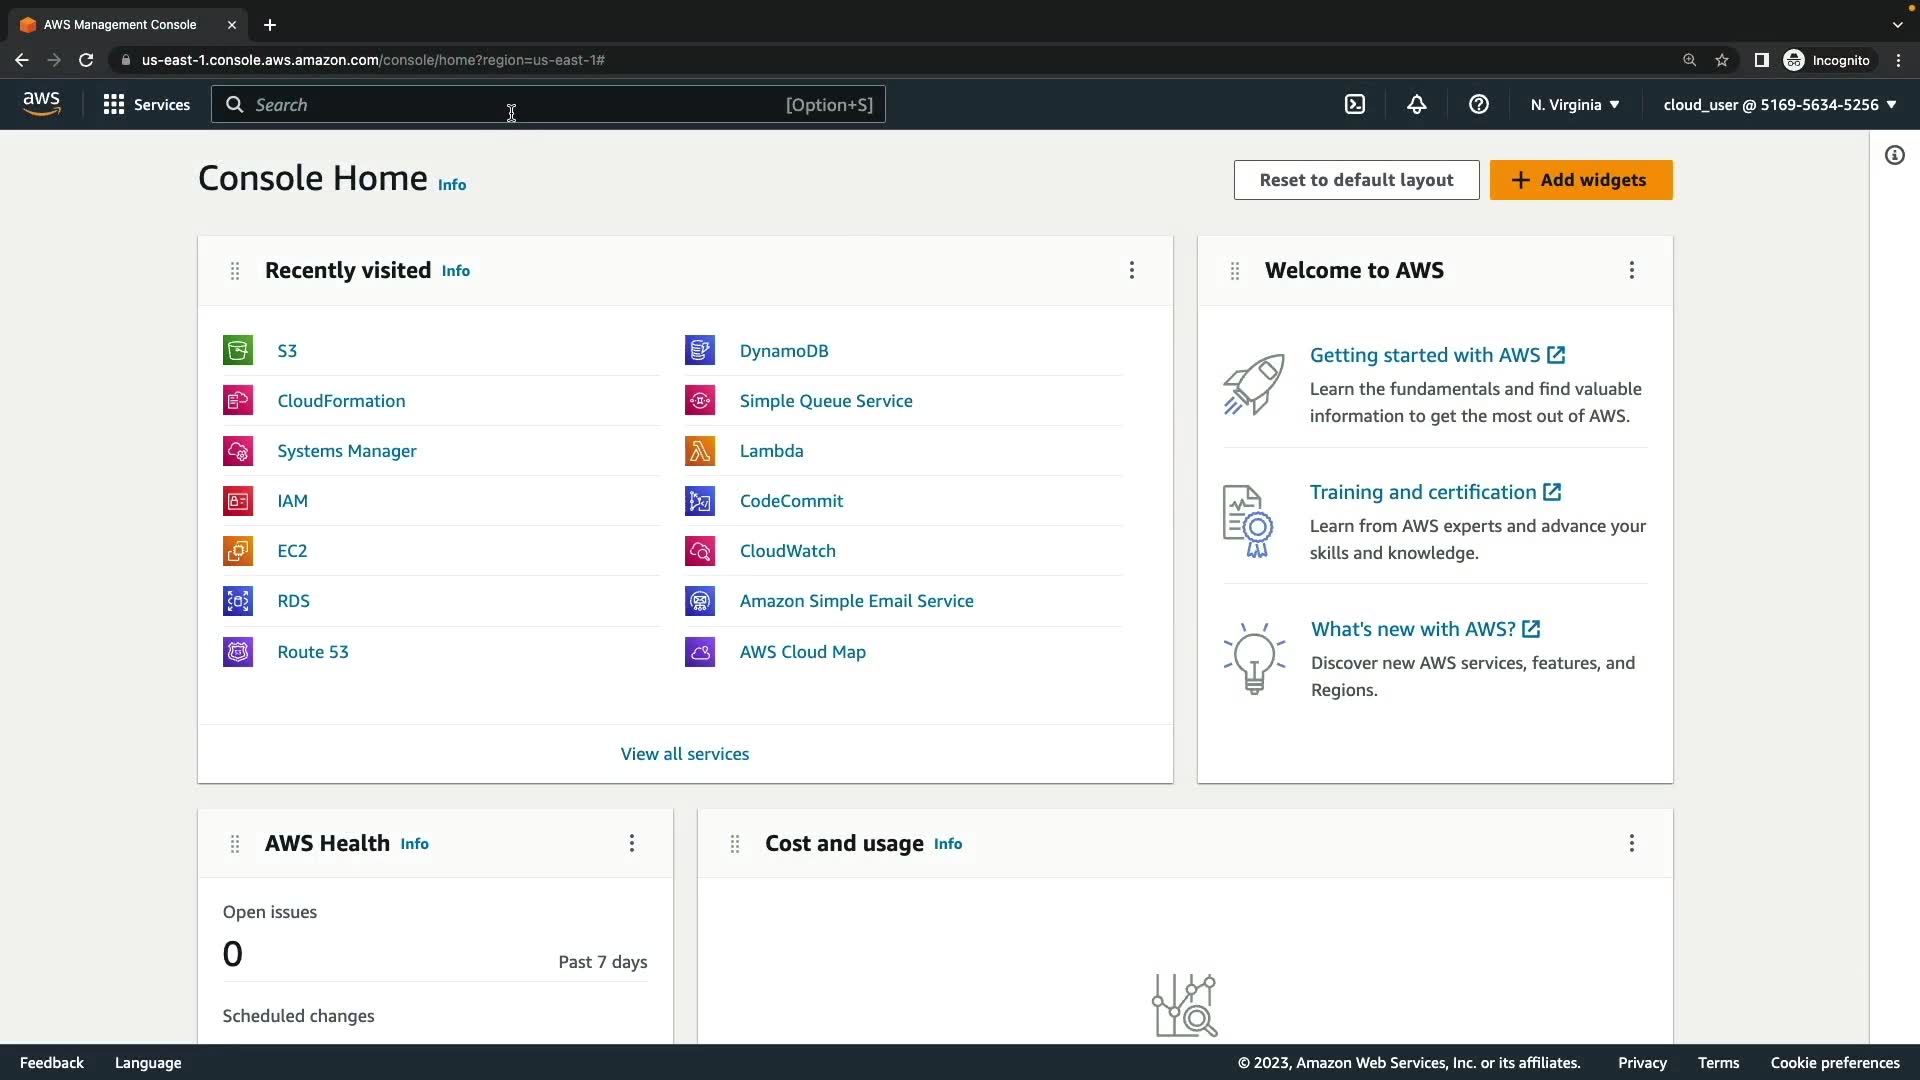Open the Services menu
Viewport: 1920px width, 1080px height.
[x=147, y=104]
